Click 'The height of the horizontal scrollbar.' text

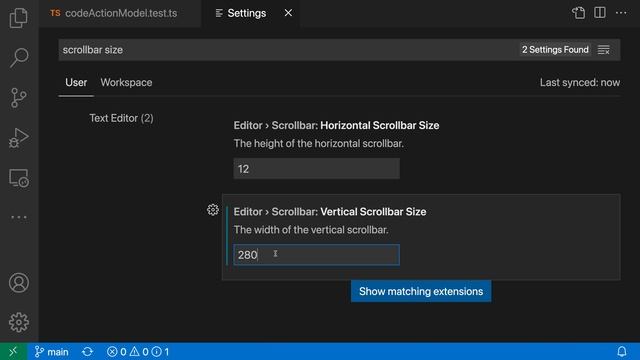(318, 144)
